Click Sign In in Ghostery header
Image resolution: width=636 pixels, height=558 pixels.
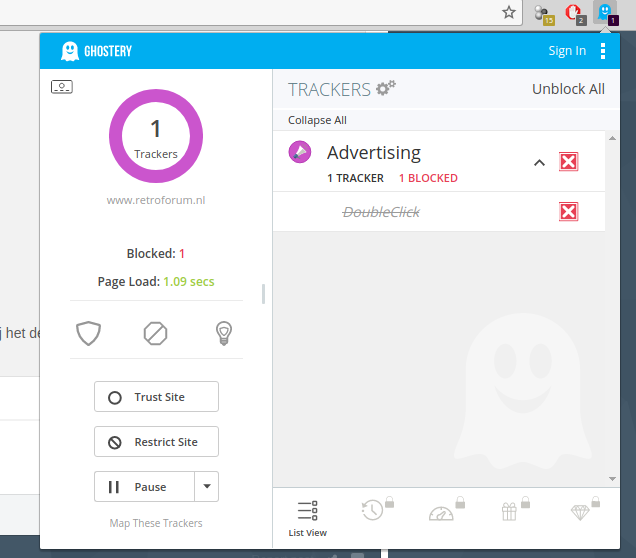pyautogui.click(x=567, y=51)
